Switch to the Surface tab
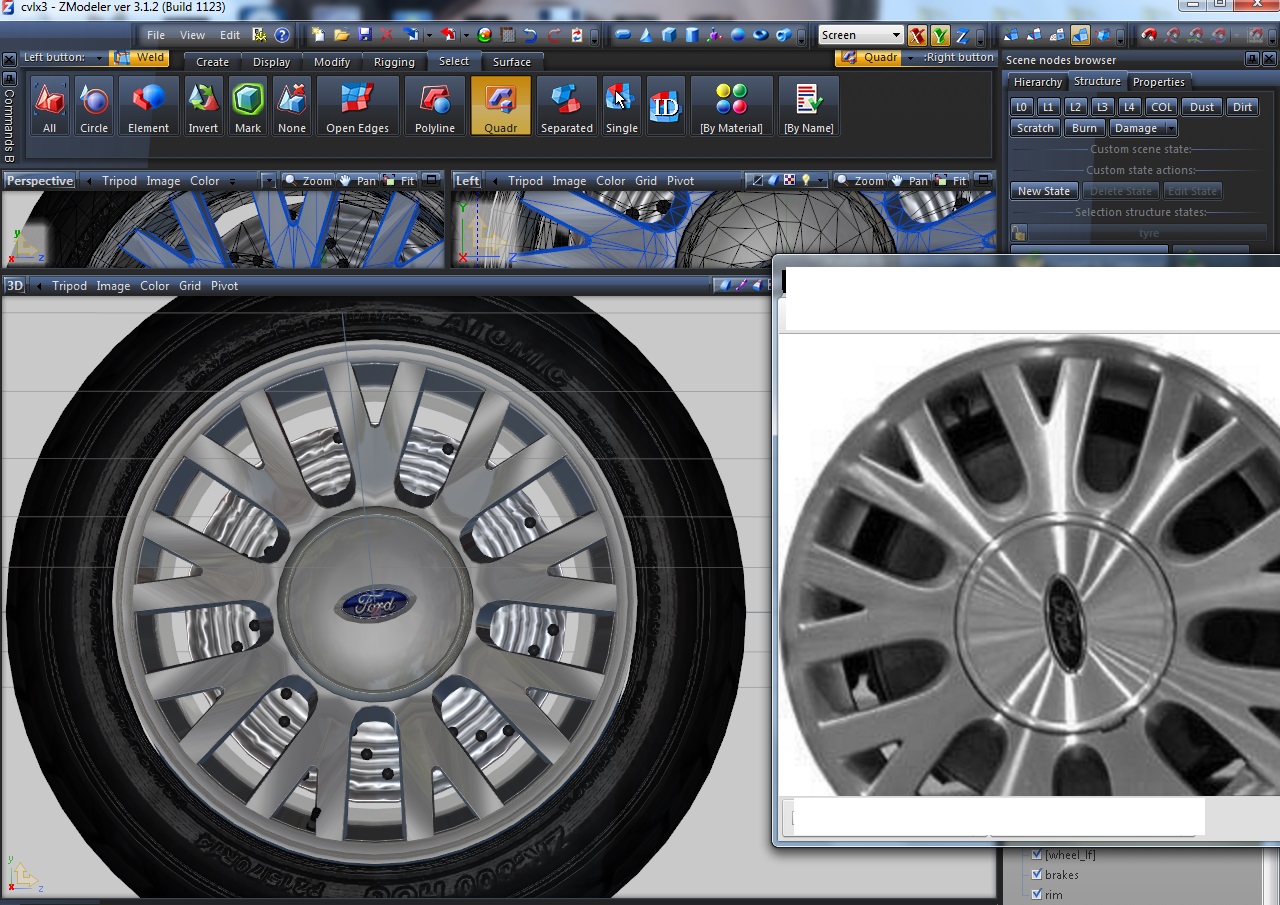The height and width of the screenshot is (905, 1280). click(x=512, y=62)
